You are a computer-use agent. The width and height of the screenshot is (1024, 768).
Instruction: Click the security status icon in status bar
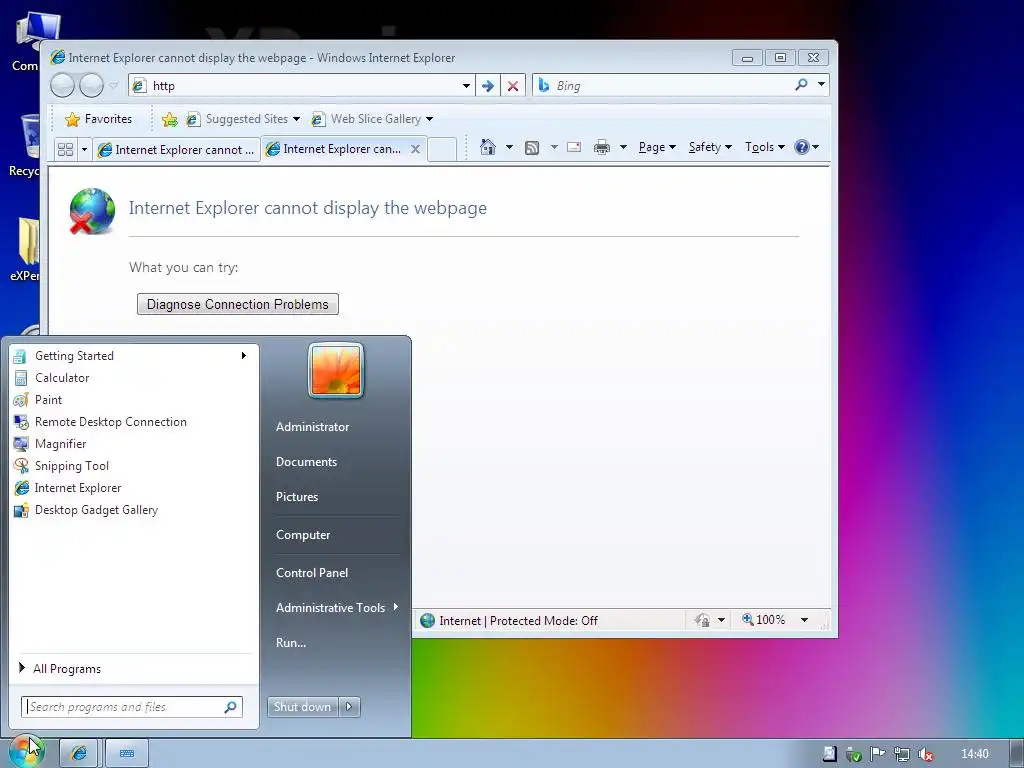click(x=702, y=620)
